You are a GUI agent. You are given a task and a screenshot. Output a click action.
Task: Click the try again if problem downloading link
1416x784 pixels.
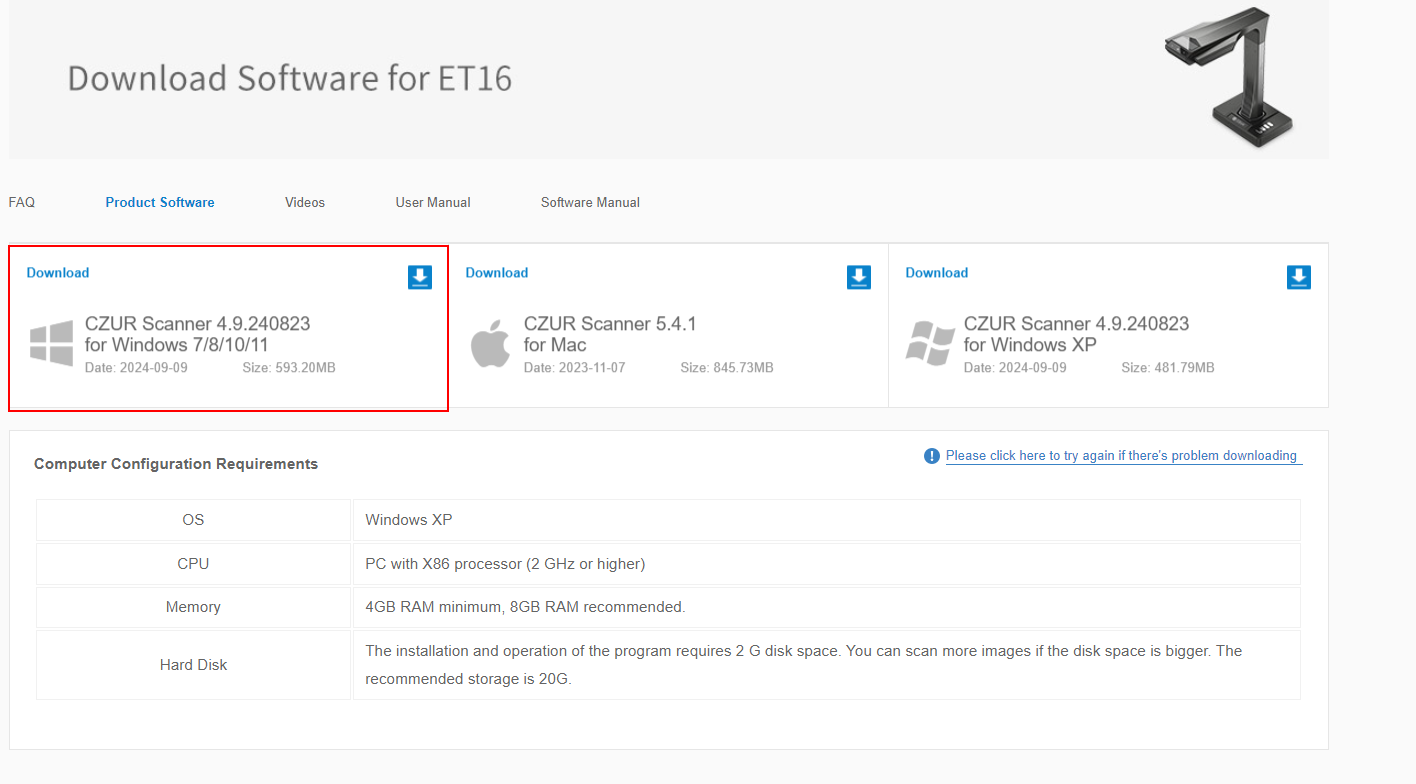click(1123, 456)
